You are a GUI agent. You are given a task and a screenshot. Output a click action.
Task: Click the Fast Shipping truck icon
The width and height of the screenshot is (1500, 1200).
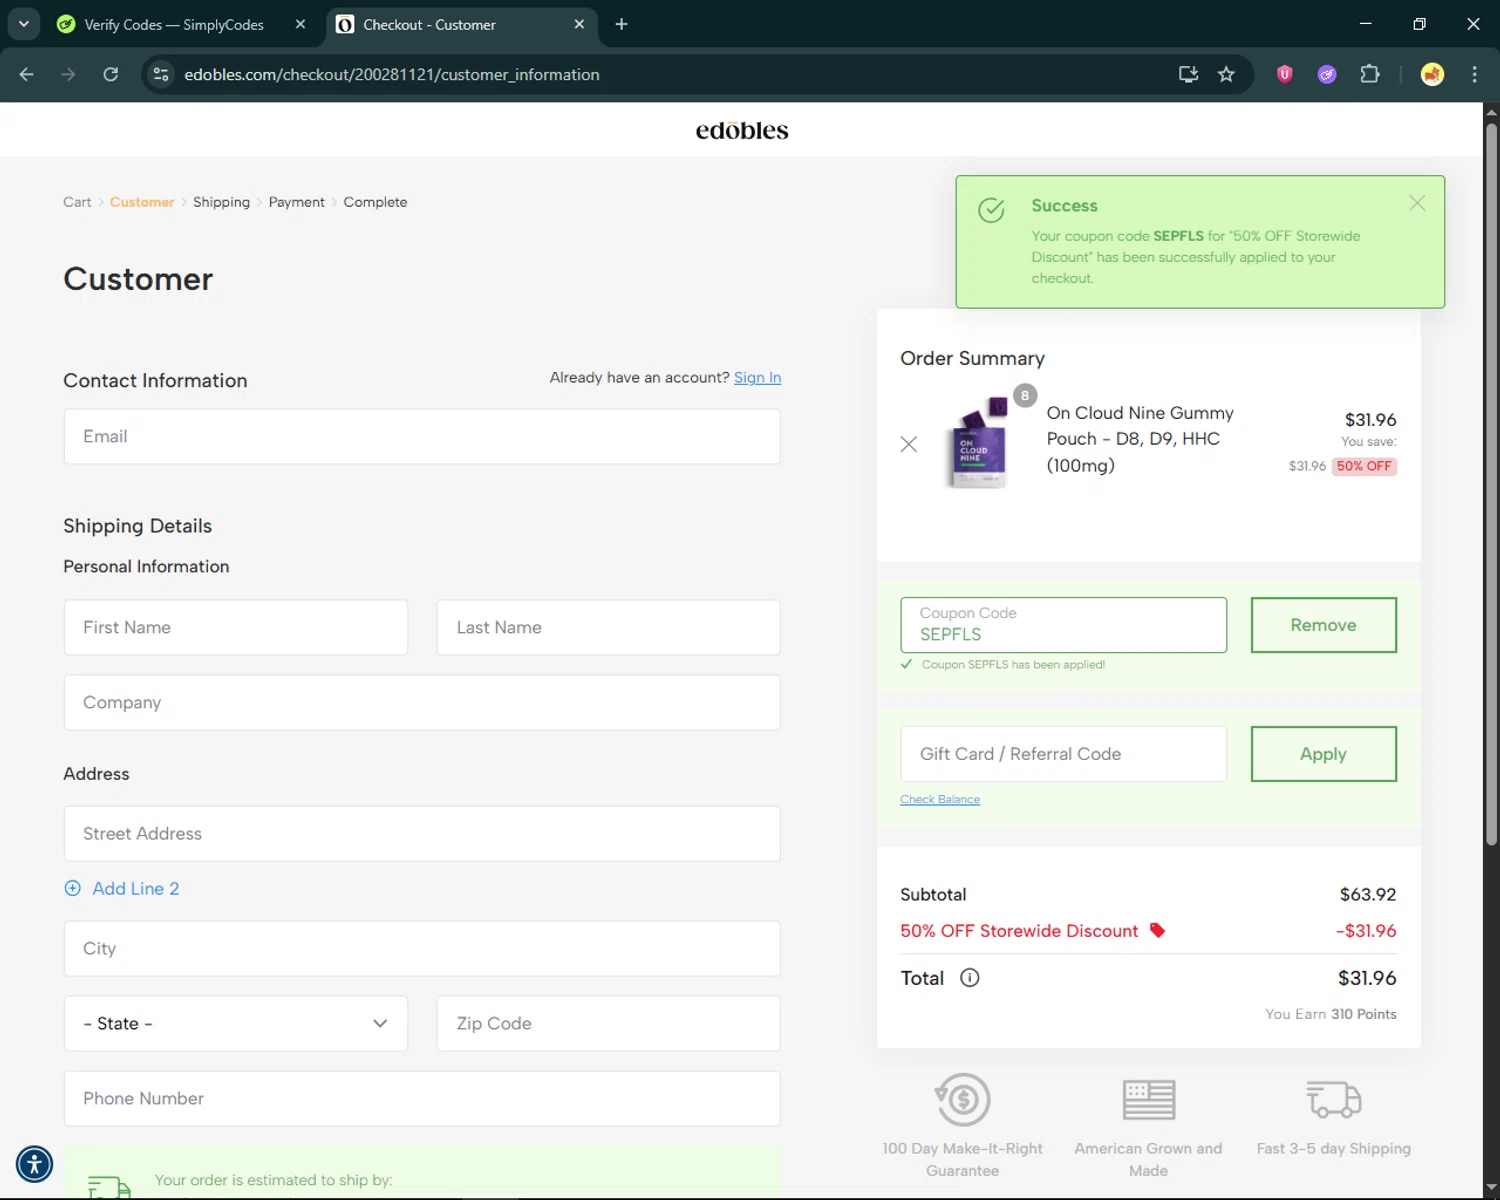[1334, 1099]
